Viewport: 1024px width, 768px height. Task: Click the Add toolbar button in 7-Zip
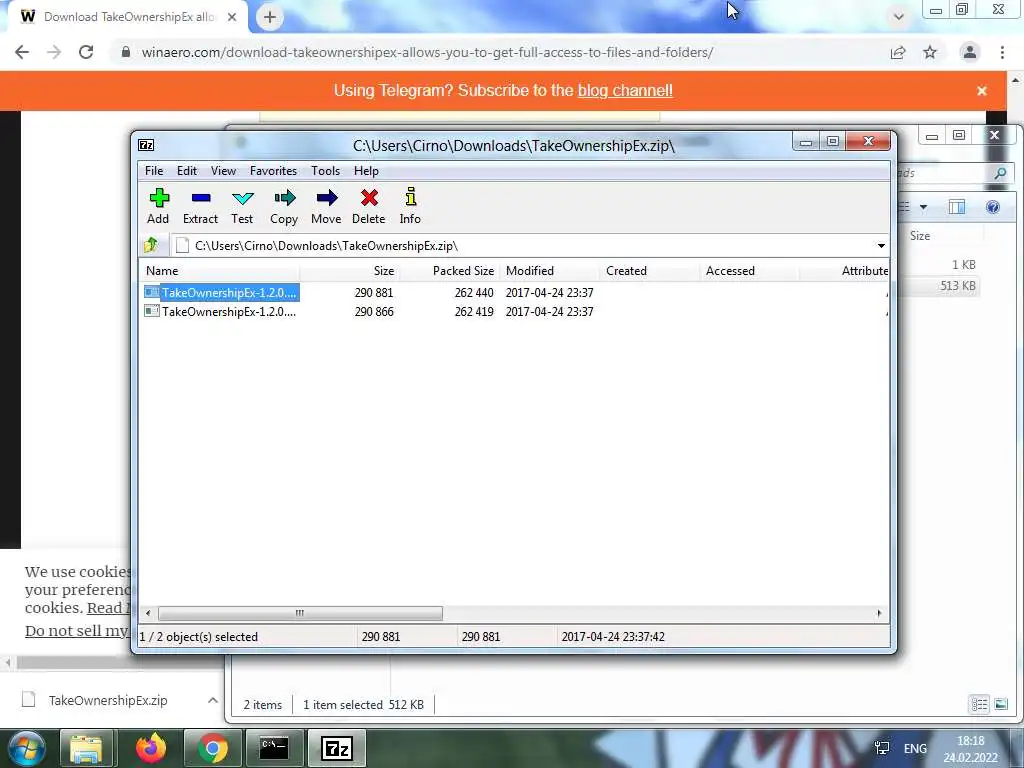(x=158, y=206)
